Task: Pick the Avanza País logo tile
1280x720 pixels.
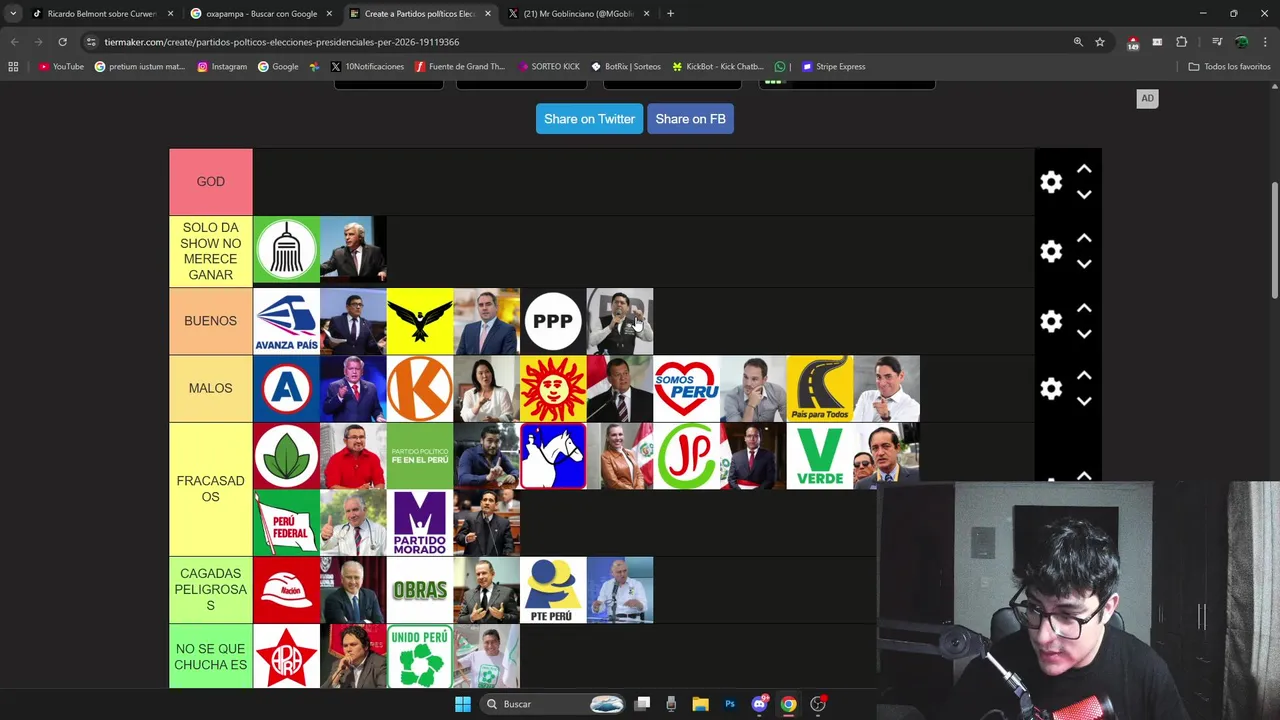Action: (286, 321)
